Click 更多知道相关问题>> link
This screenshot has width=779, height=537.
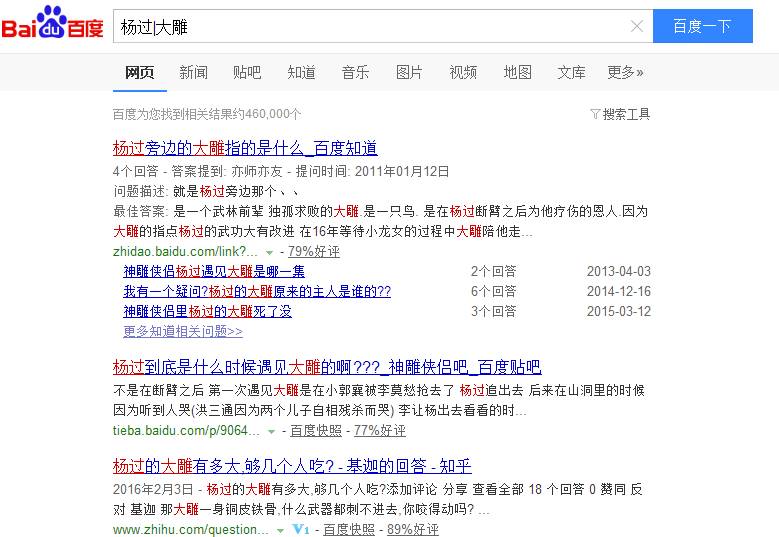click(x=183, y=331)
